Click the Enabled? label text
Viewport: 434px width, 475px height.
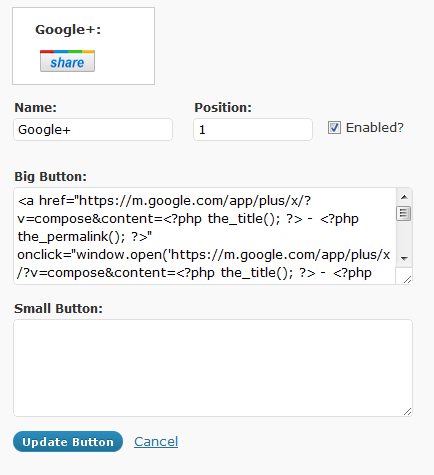coord(375,128)
